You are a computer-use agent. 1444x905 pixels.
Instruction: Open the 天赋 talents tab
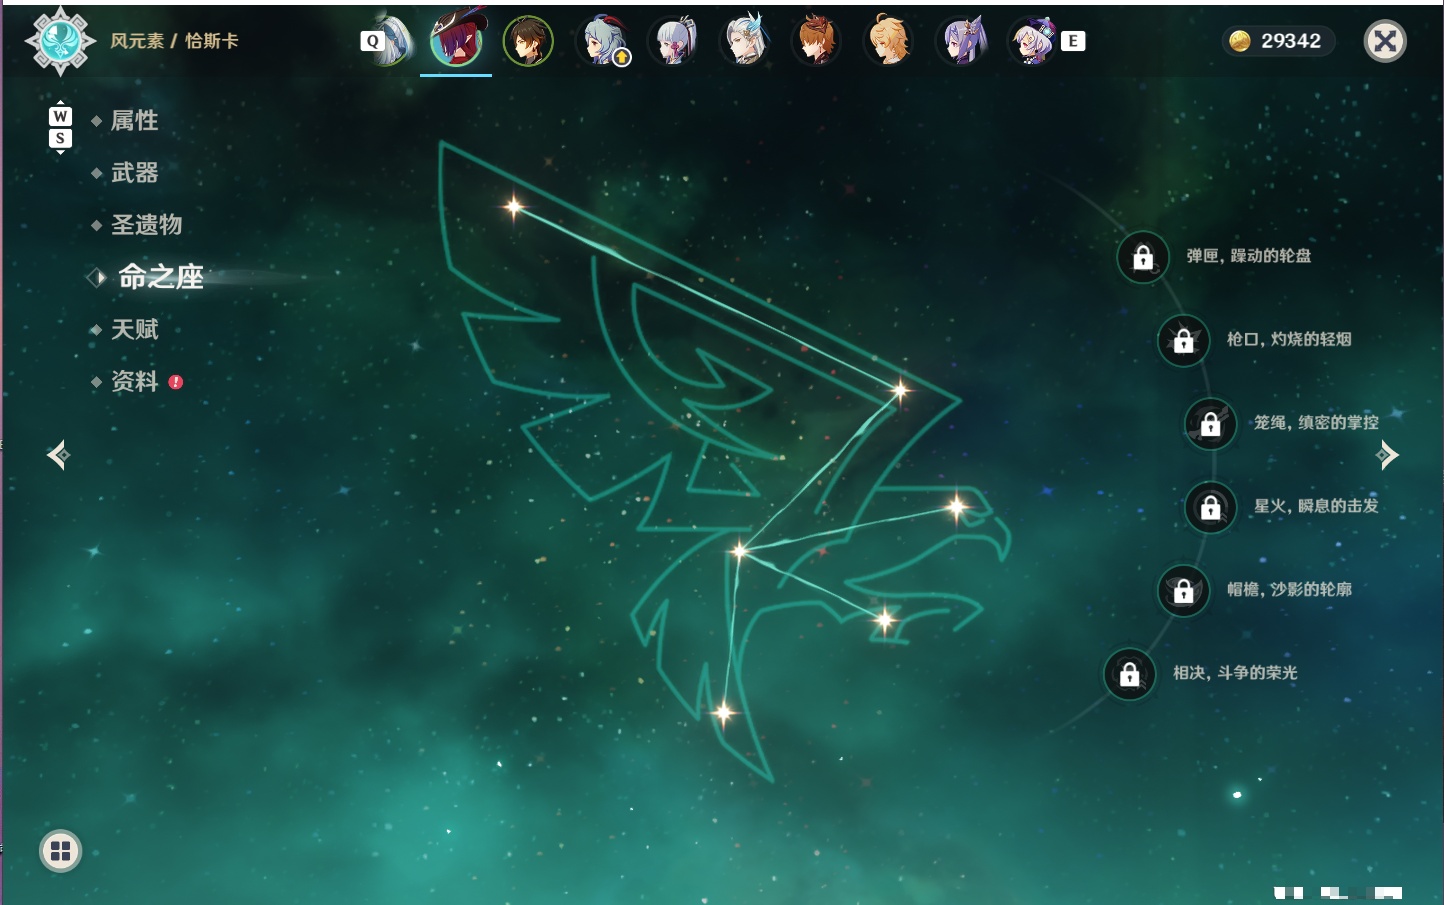(134, 329)
